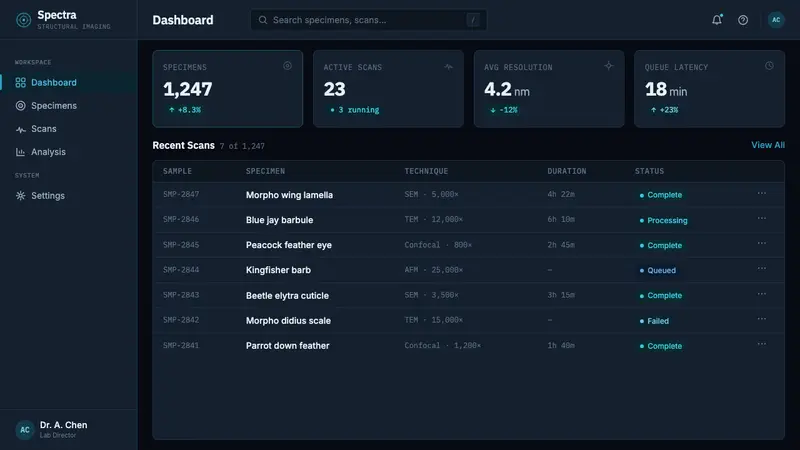This screenshot has height=450, width=800.
Task: Click the Queued status of Kingfisher barb
Action: coord(658,270)
